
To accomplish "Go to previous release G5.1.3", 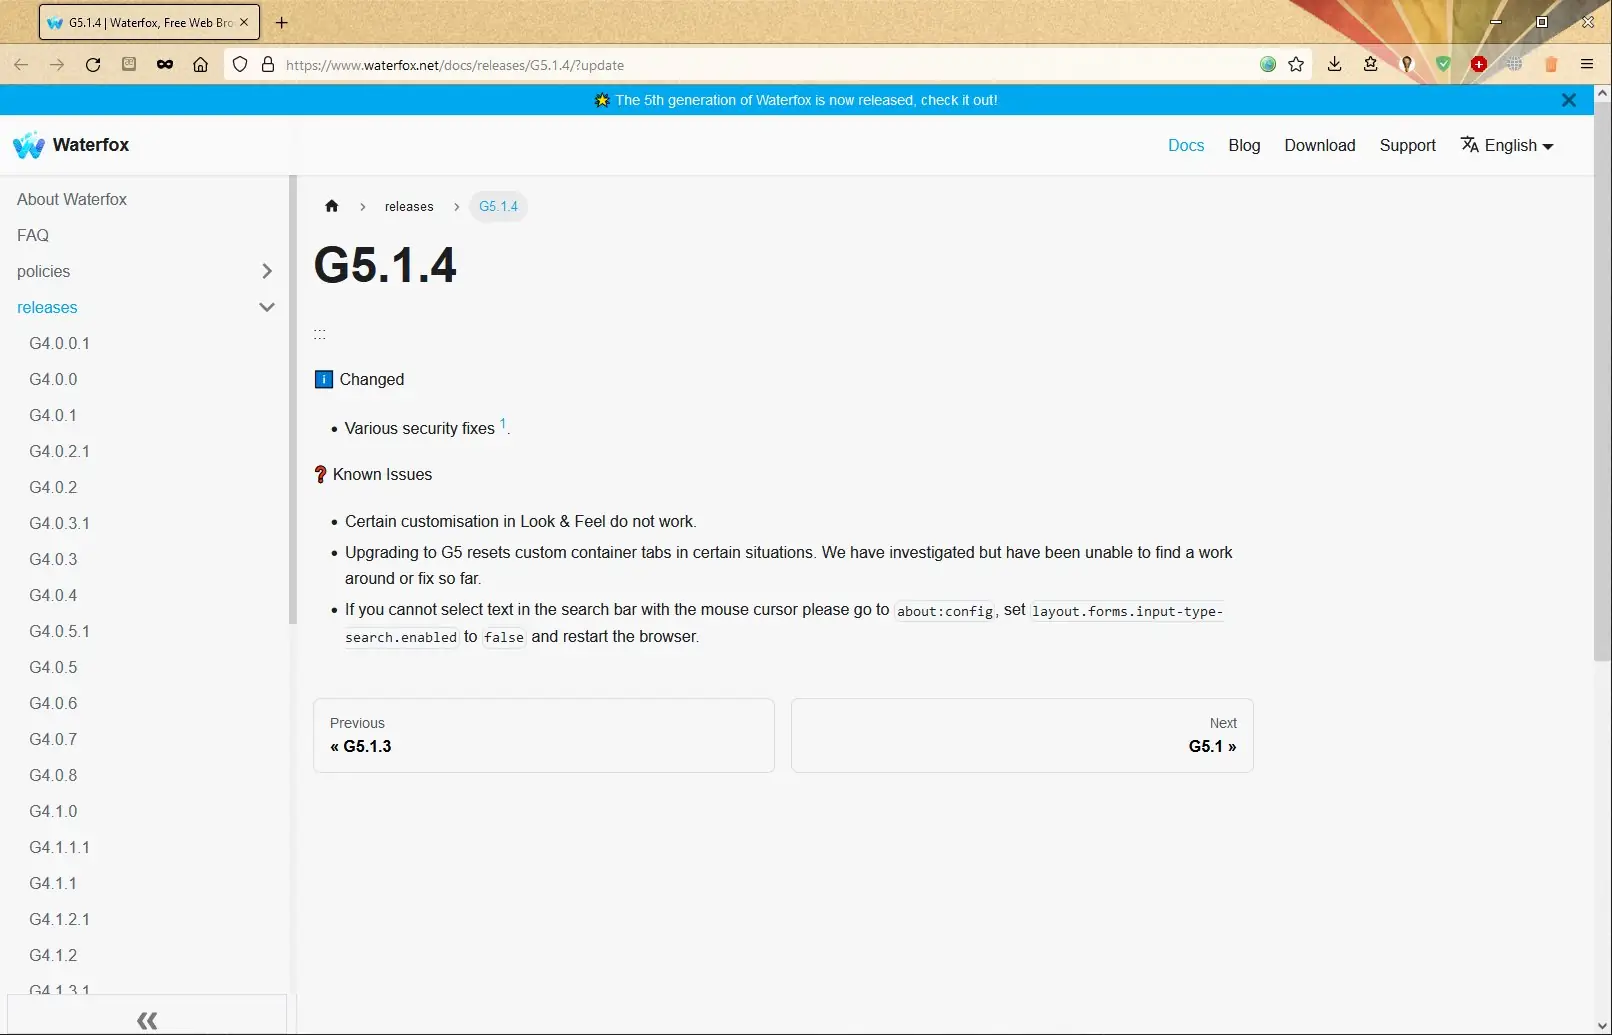I will [x=544, y=735].
